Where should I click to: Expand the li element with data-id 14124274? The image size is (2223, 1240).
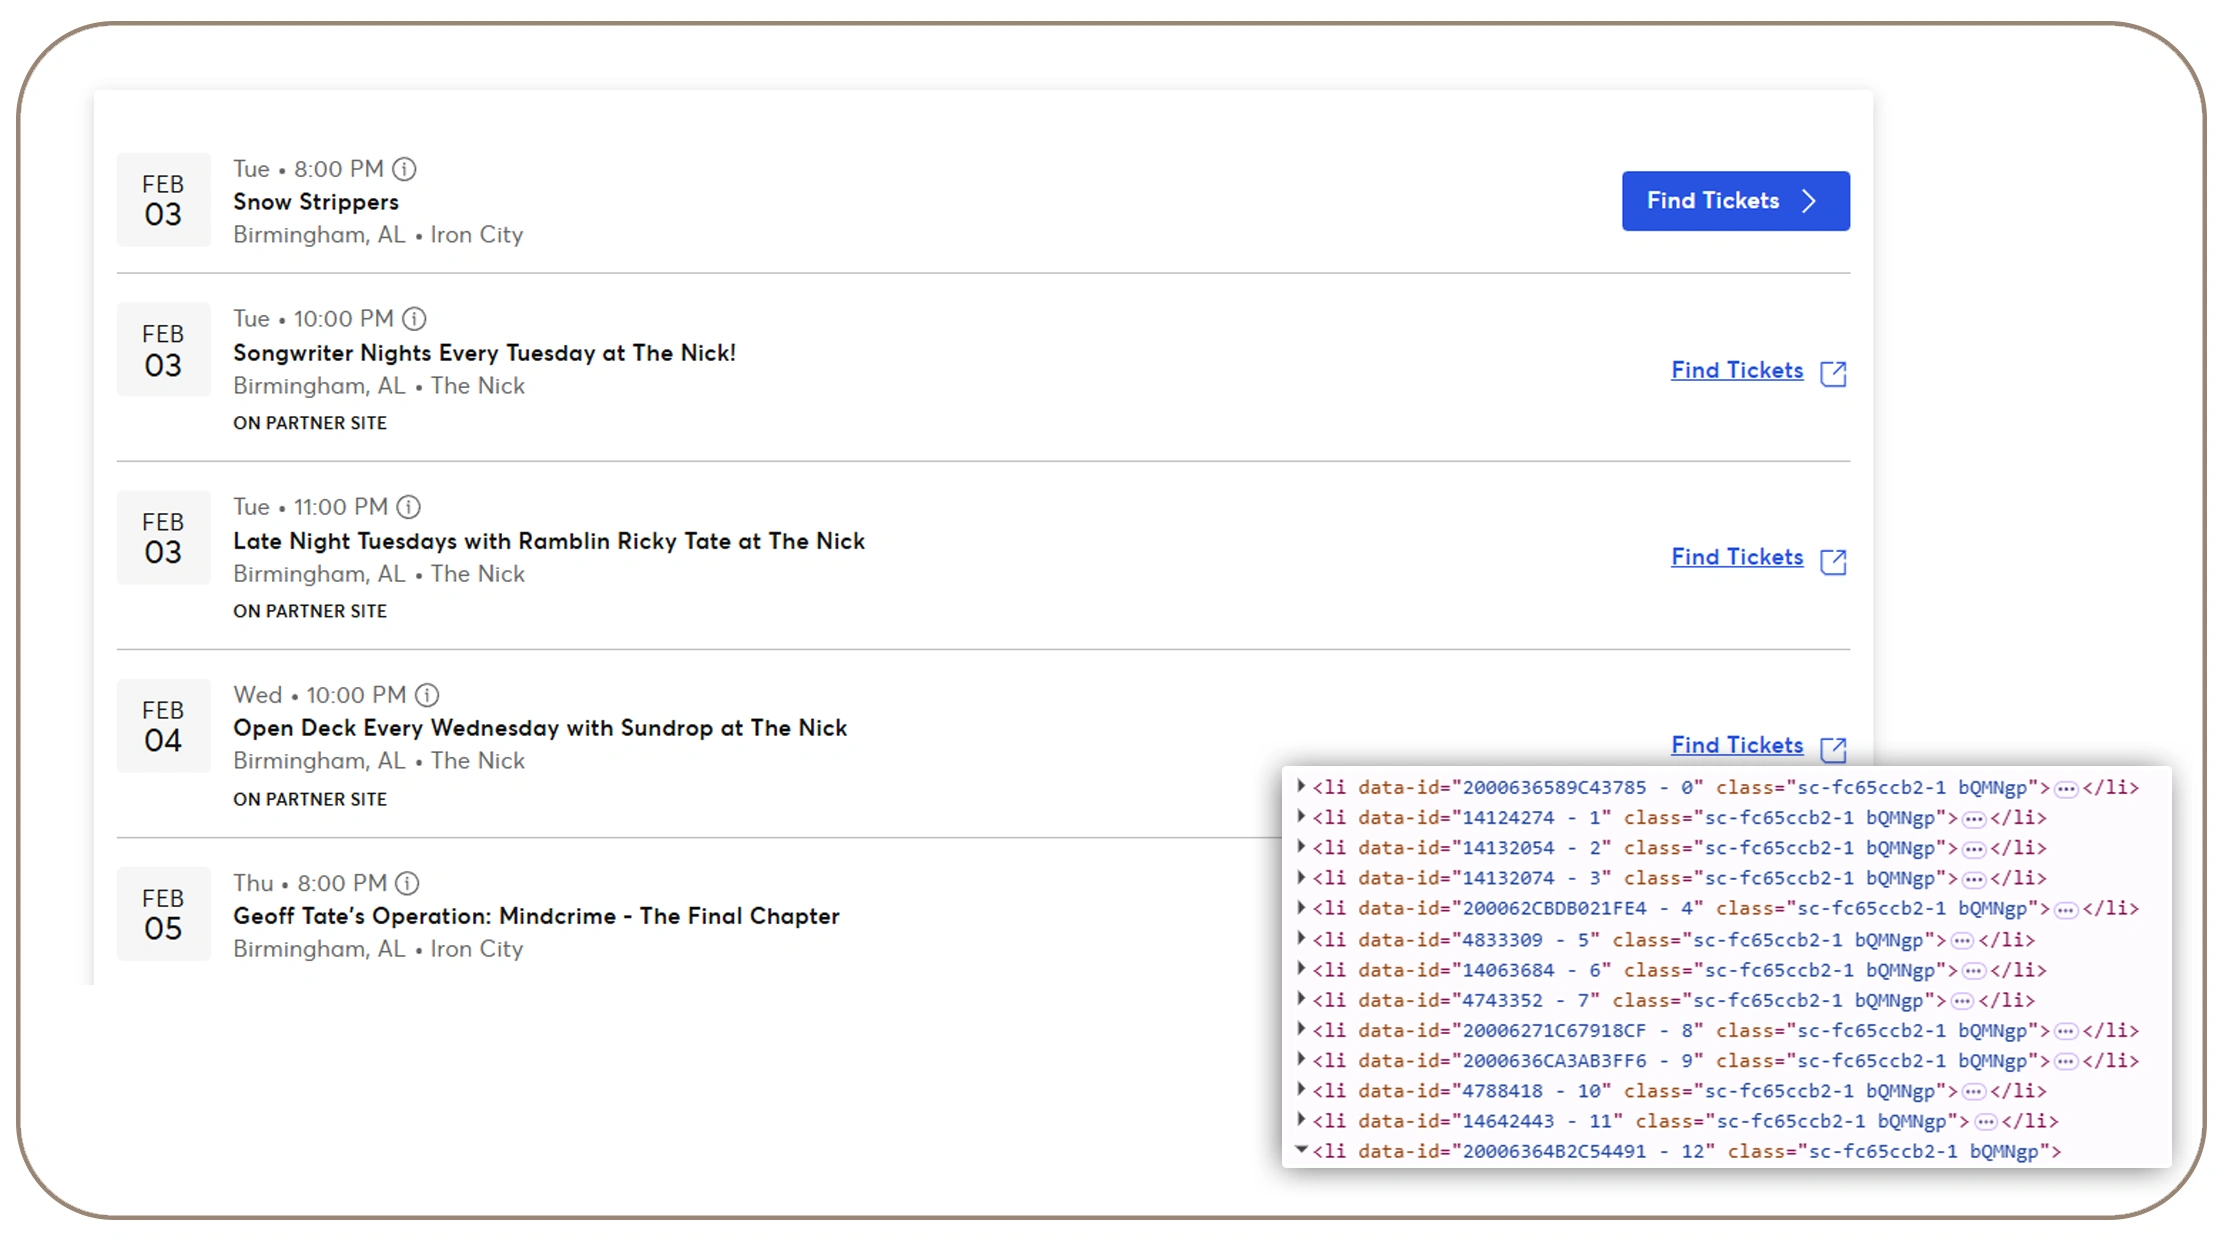pyautogui.click(x=1300, y=817)
